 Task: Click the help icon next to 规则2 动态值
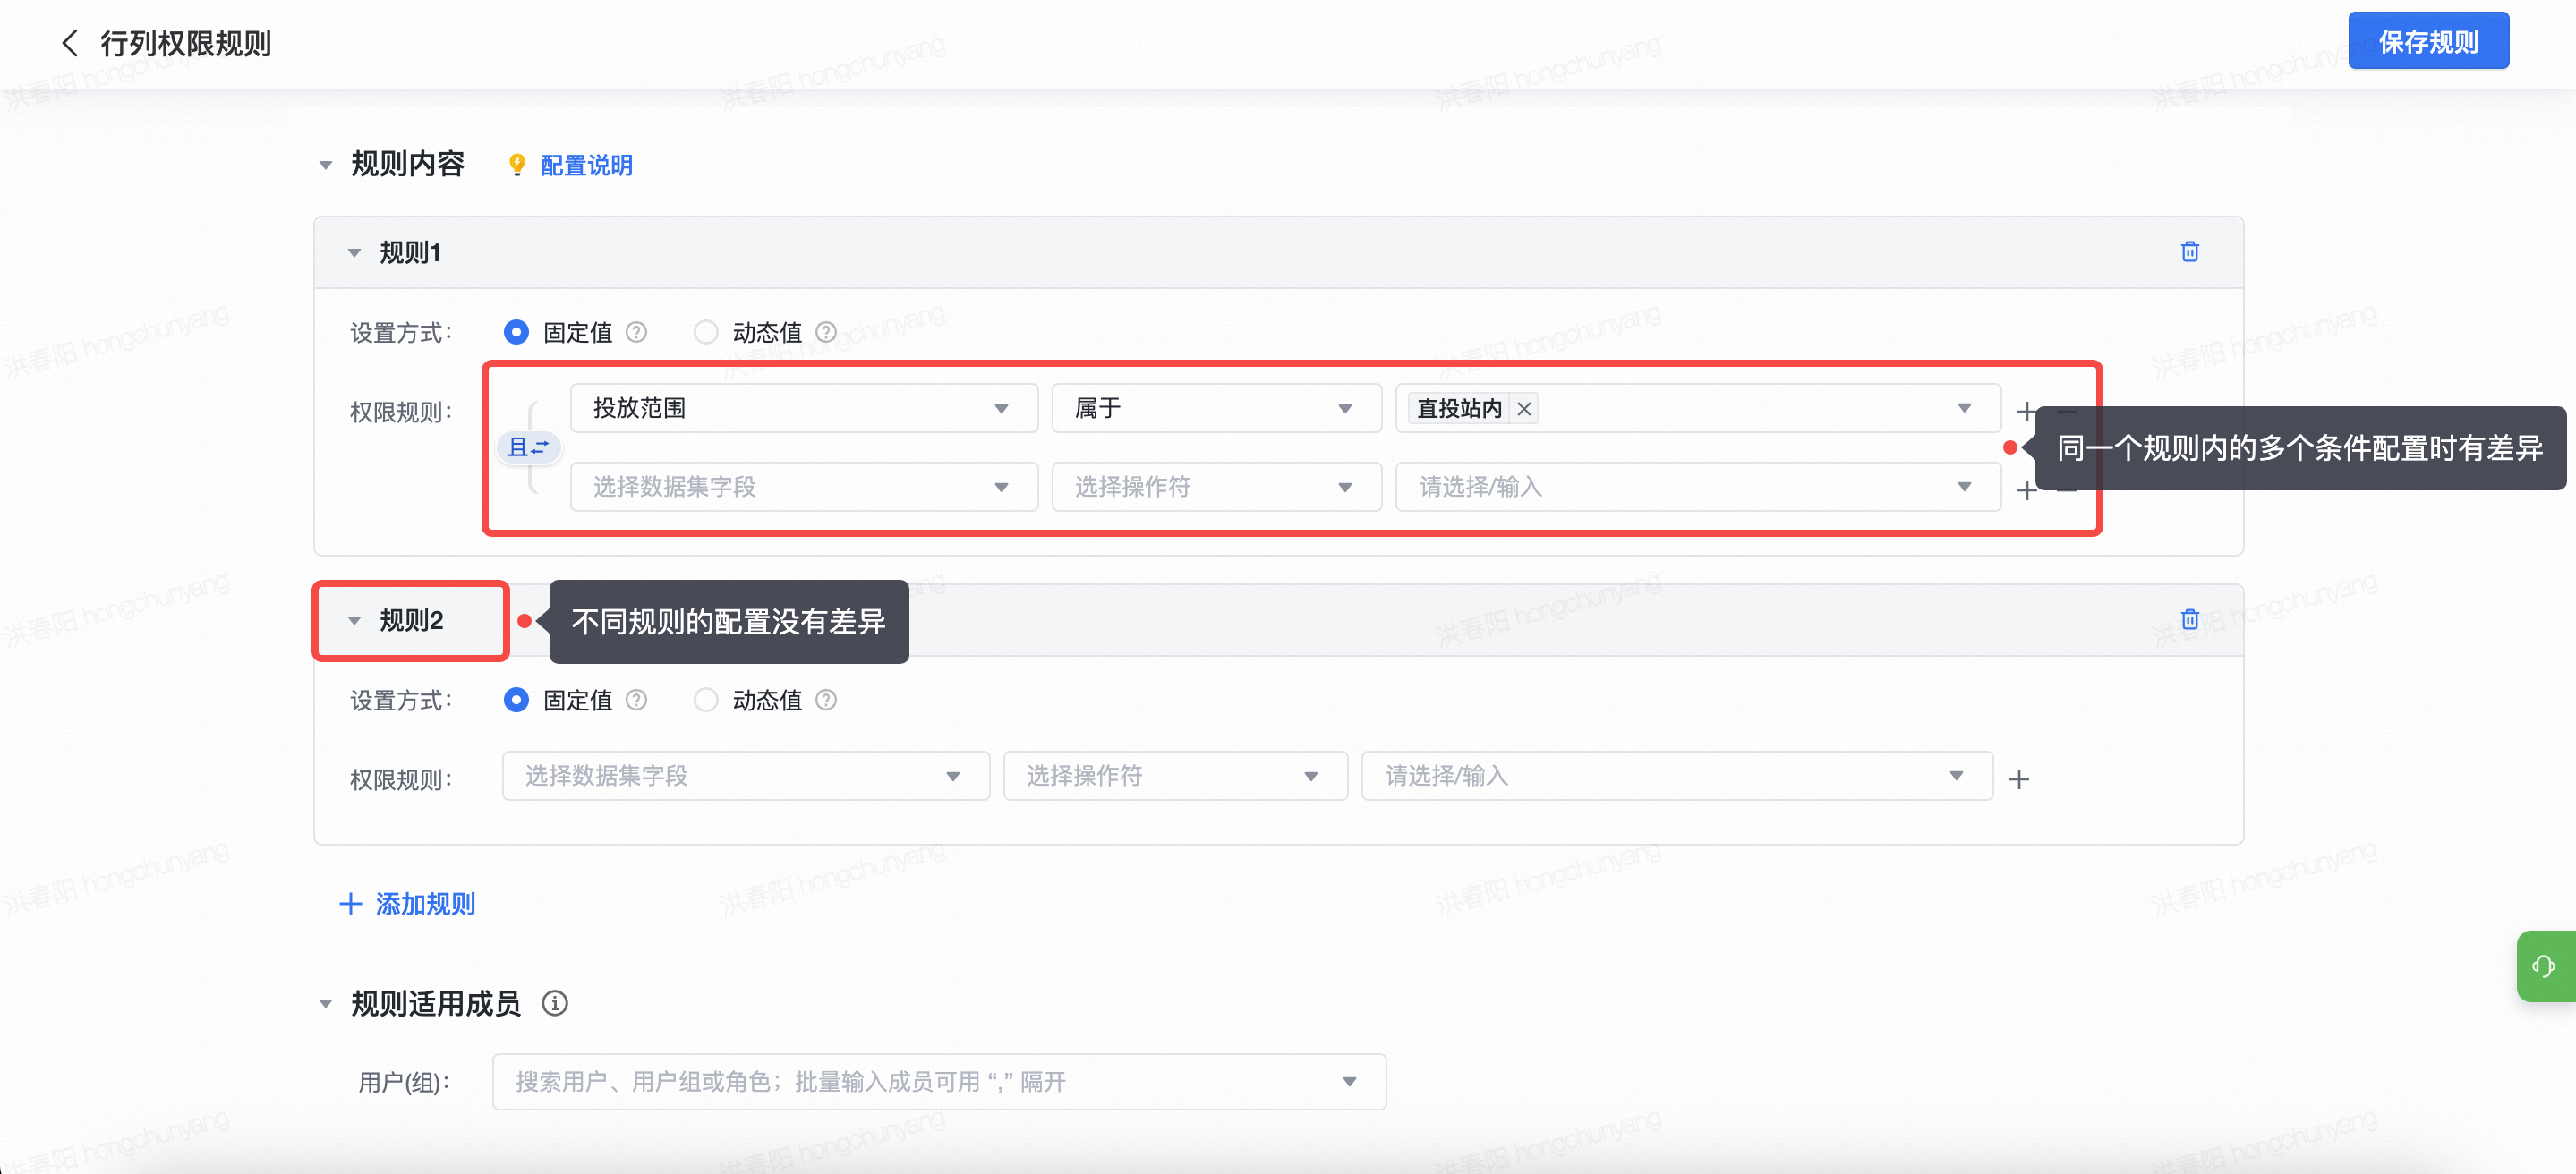[x=826, y=700]
